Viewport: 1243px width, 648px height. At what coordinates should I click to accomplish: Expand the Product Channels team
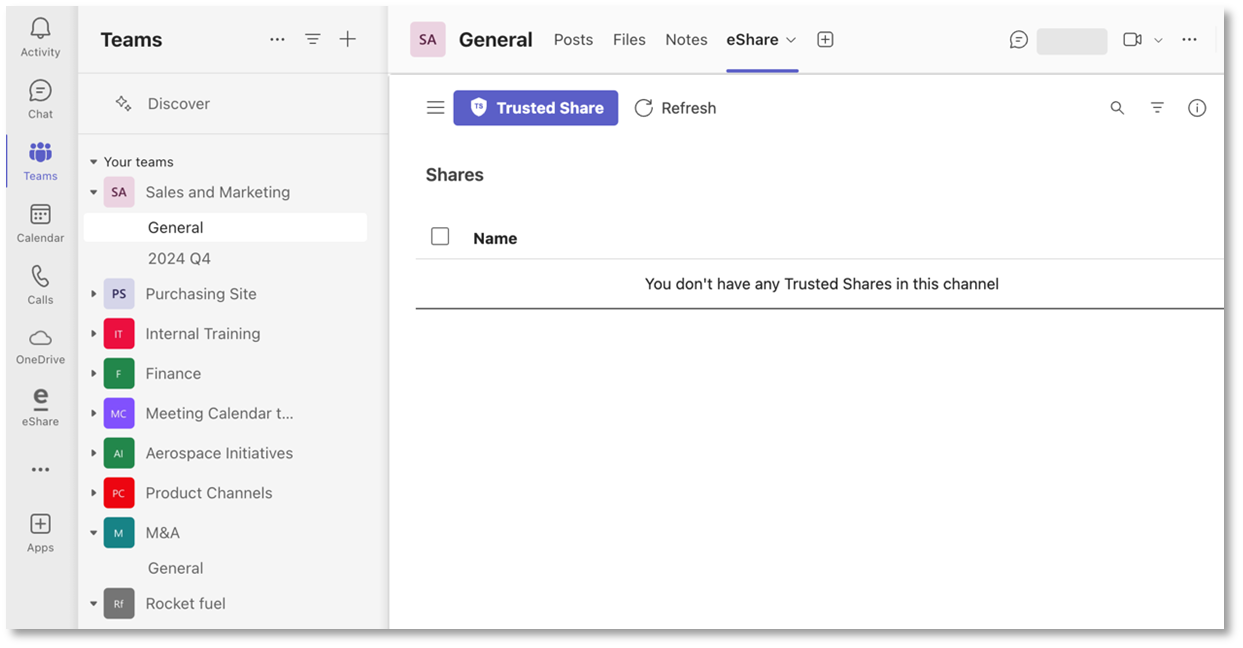coord(94,493)
